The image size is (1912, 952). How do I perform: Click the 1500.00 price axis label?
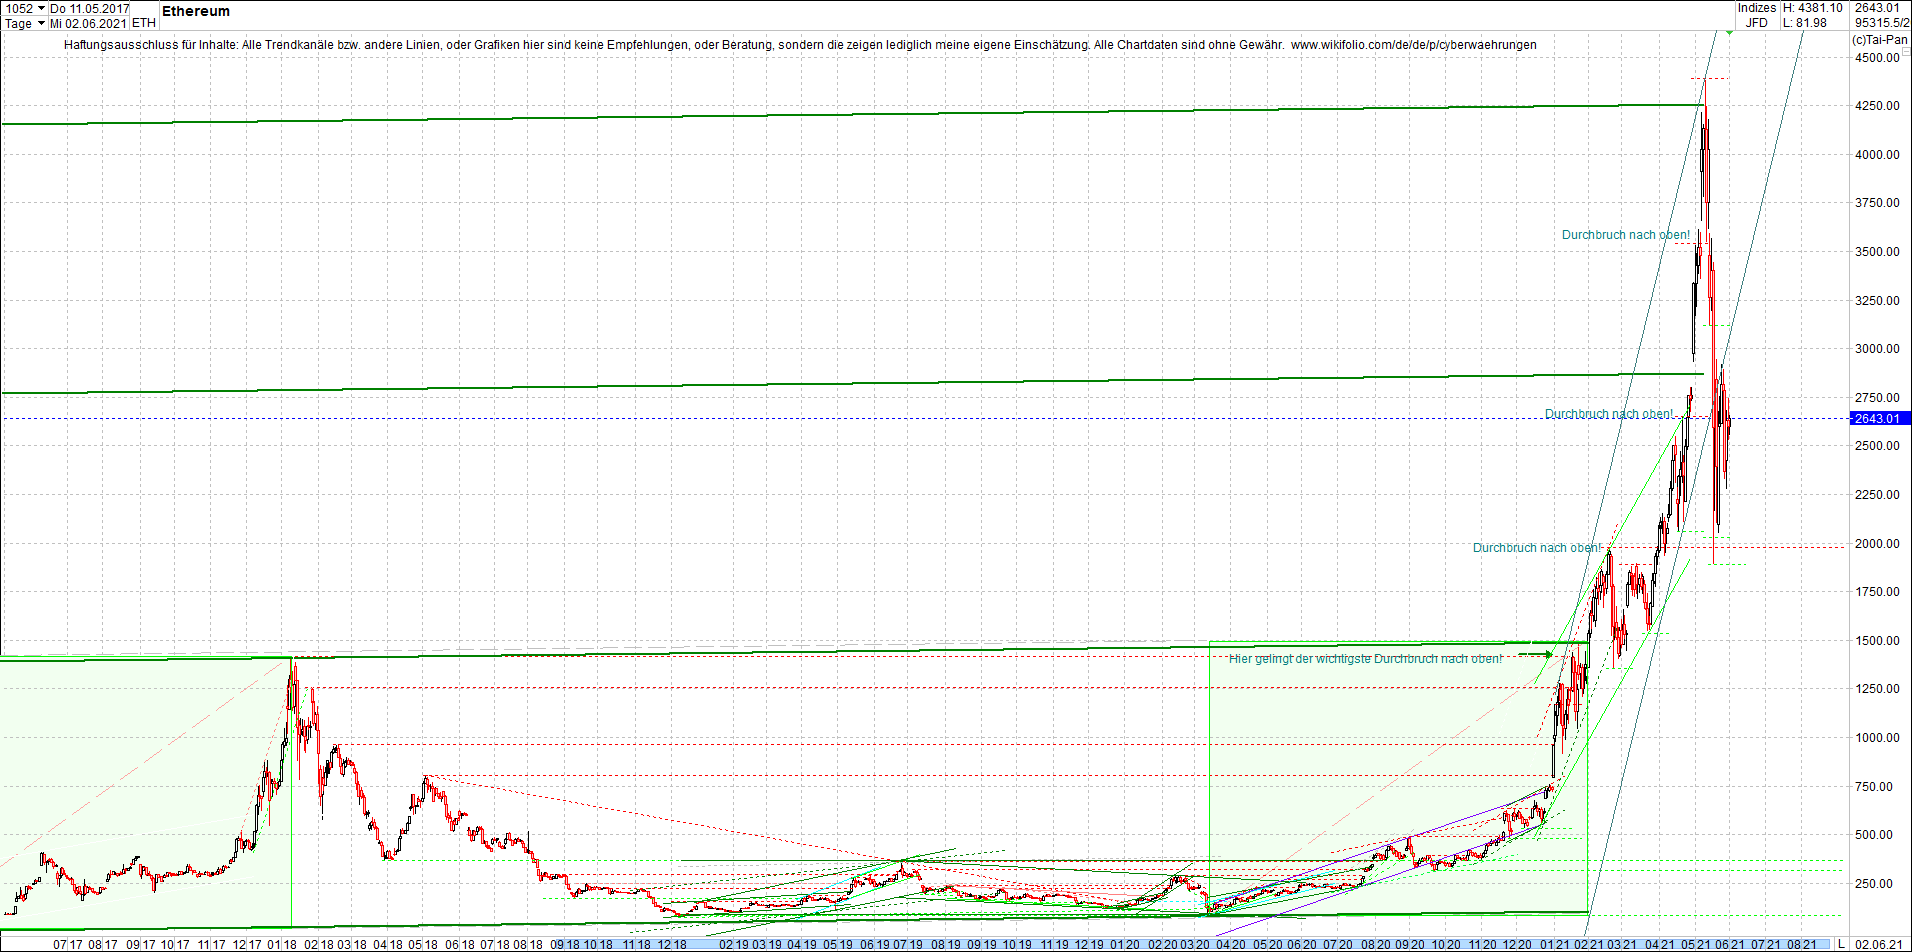point(1877,641)
